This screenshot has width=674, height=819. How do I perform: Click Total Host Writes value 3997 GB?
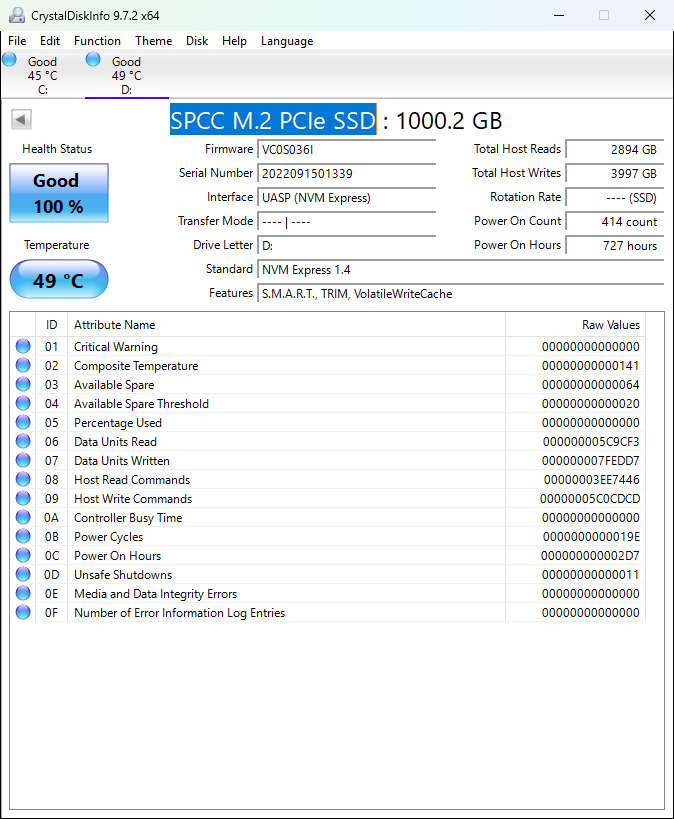click(x=614, y=174)
